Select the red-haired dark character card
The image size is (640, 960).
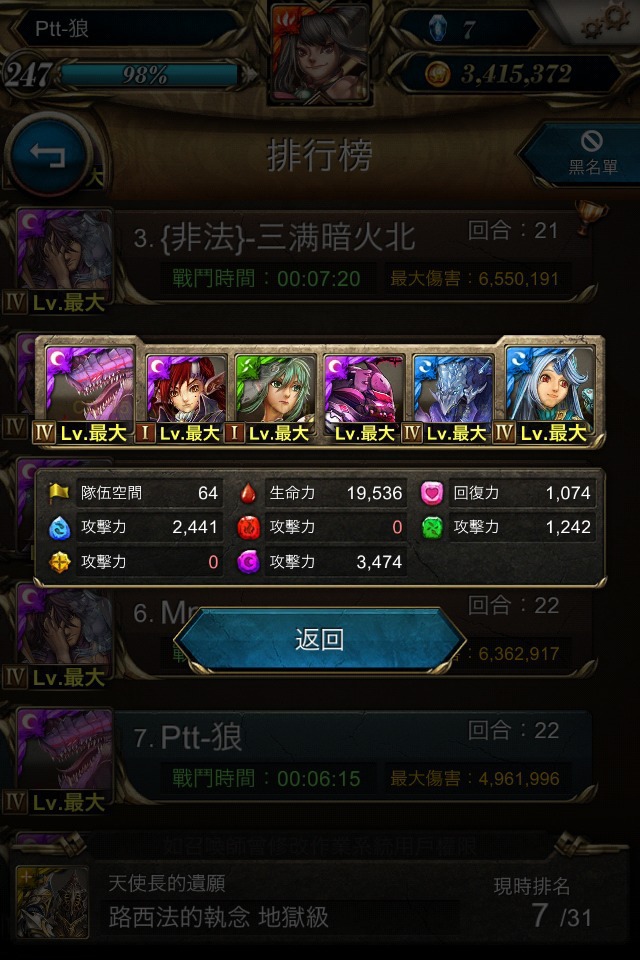tap(186, 394)
